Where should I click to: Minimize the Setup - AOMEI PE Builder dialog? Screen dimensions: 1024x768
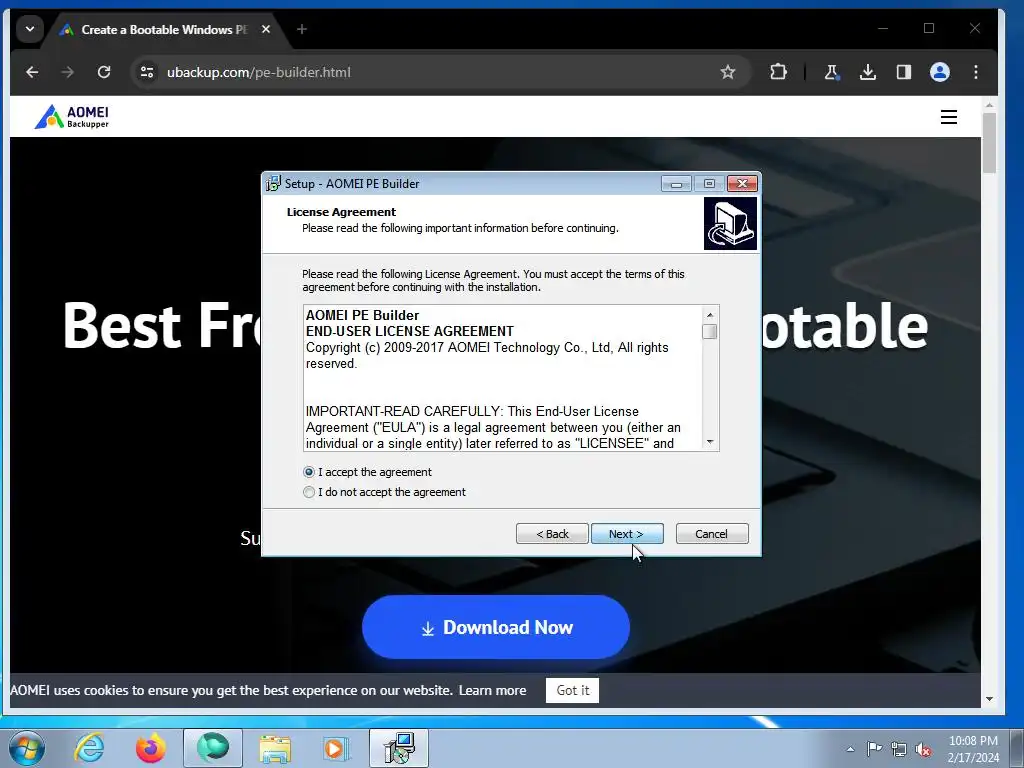pos(676,184)
